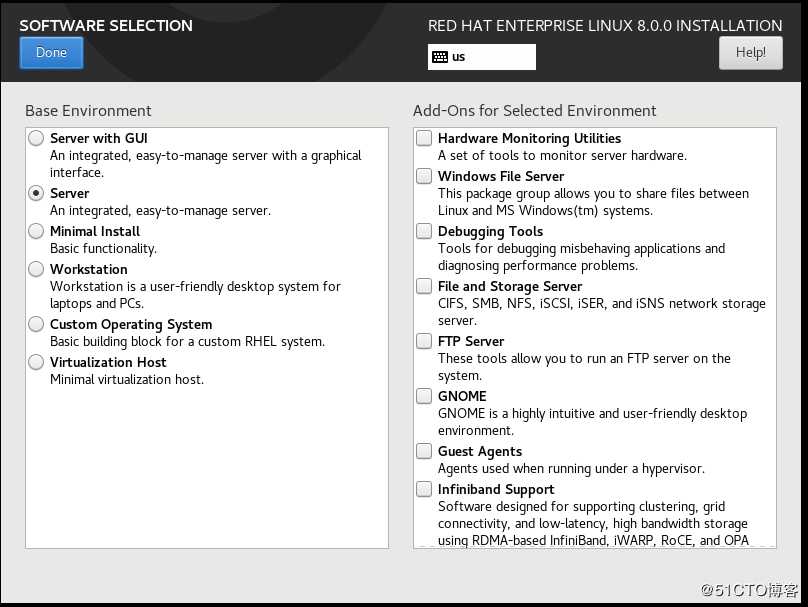Select Virtualization Host radio button
This screenshot has height=607, width=808.
pyautogui.click(x=36, y=362)
